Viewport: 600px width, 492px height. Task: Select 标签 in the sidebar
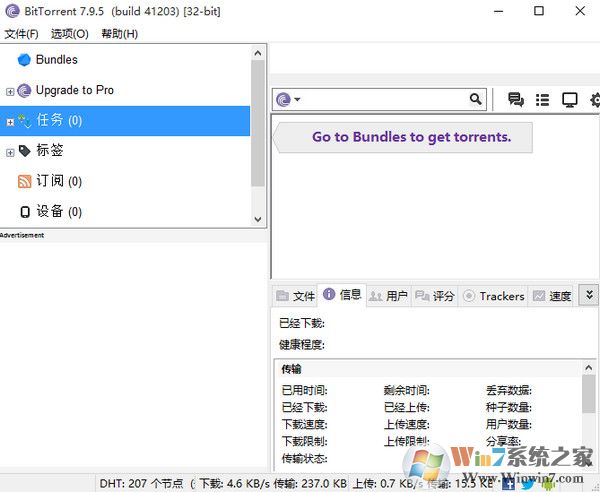click(50, 150)
